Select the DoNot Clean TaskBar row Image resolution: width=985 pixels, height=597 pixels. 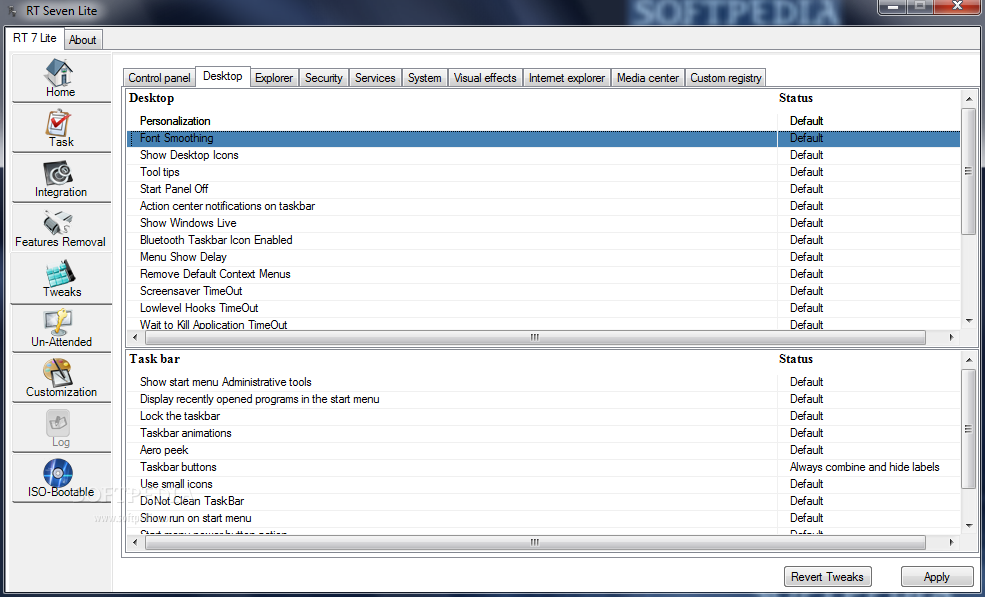[544, 501]
